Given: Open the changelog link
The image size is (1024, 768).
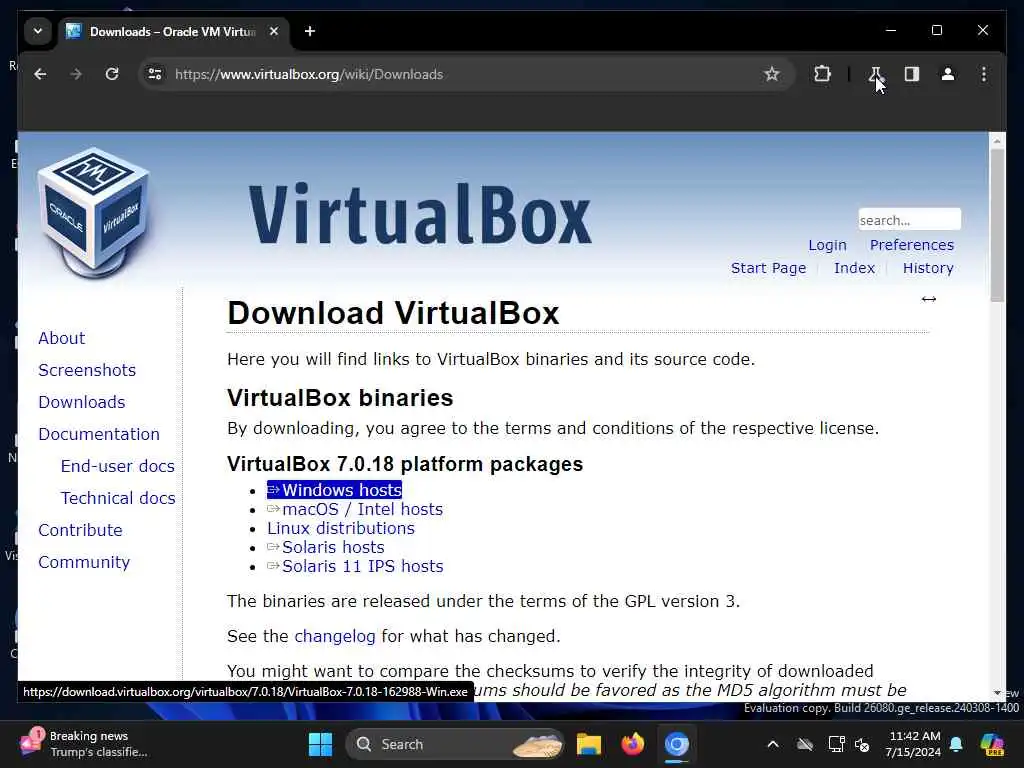Looking at the screenshot, I should pyautogui.click(x=335, y=637).
